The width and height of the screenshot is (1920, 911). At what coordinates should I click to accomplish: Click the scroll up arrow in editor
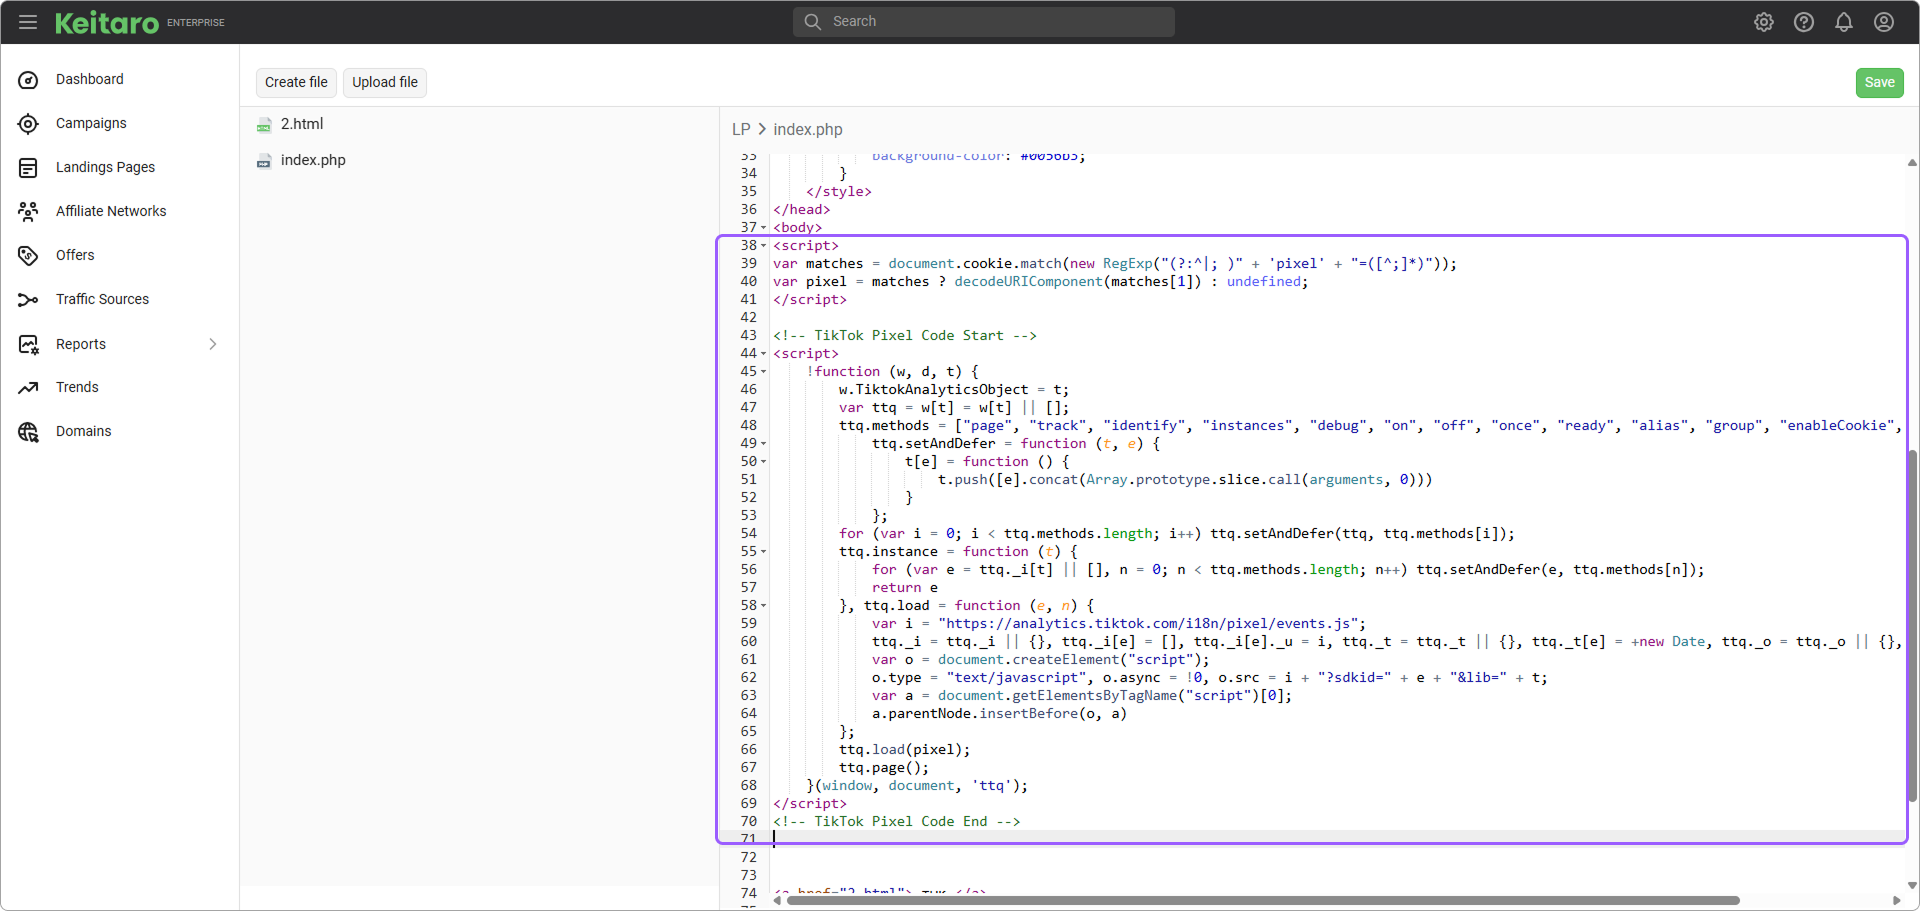(1912, 162)
